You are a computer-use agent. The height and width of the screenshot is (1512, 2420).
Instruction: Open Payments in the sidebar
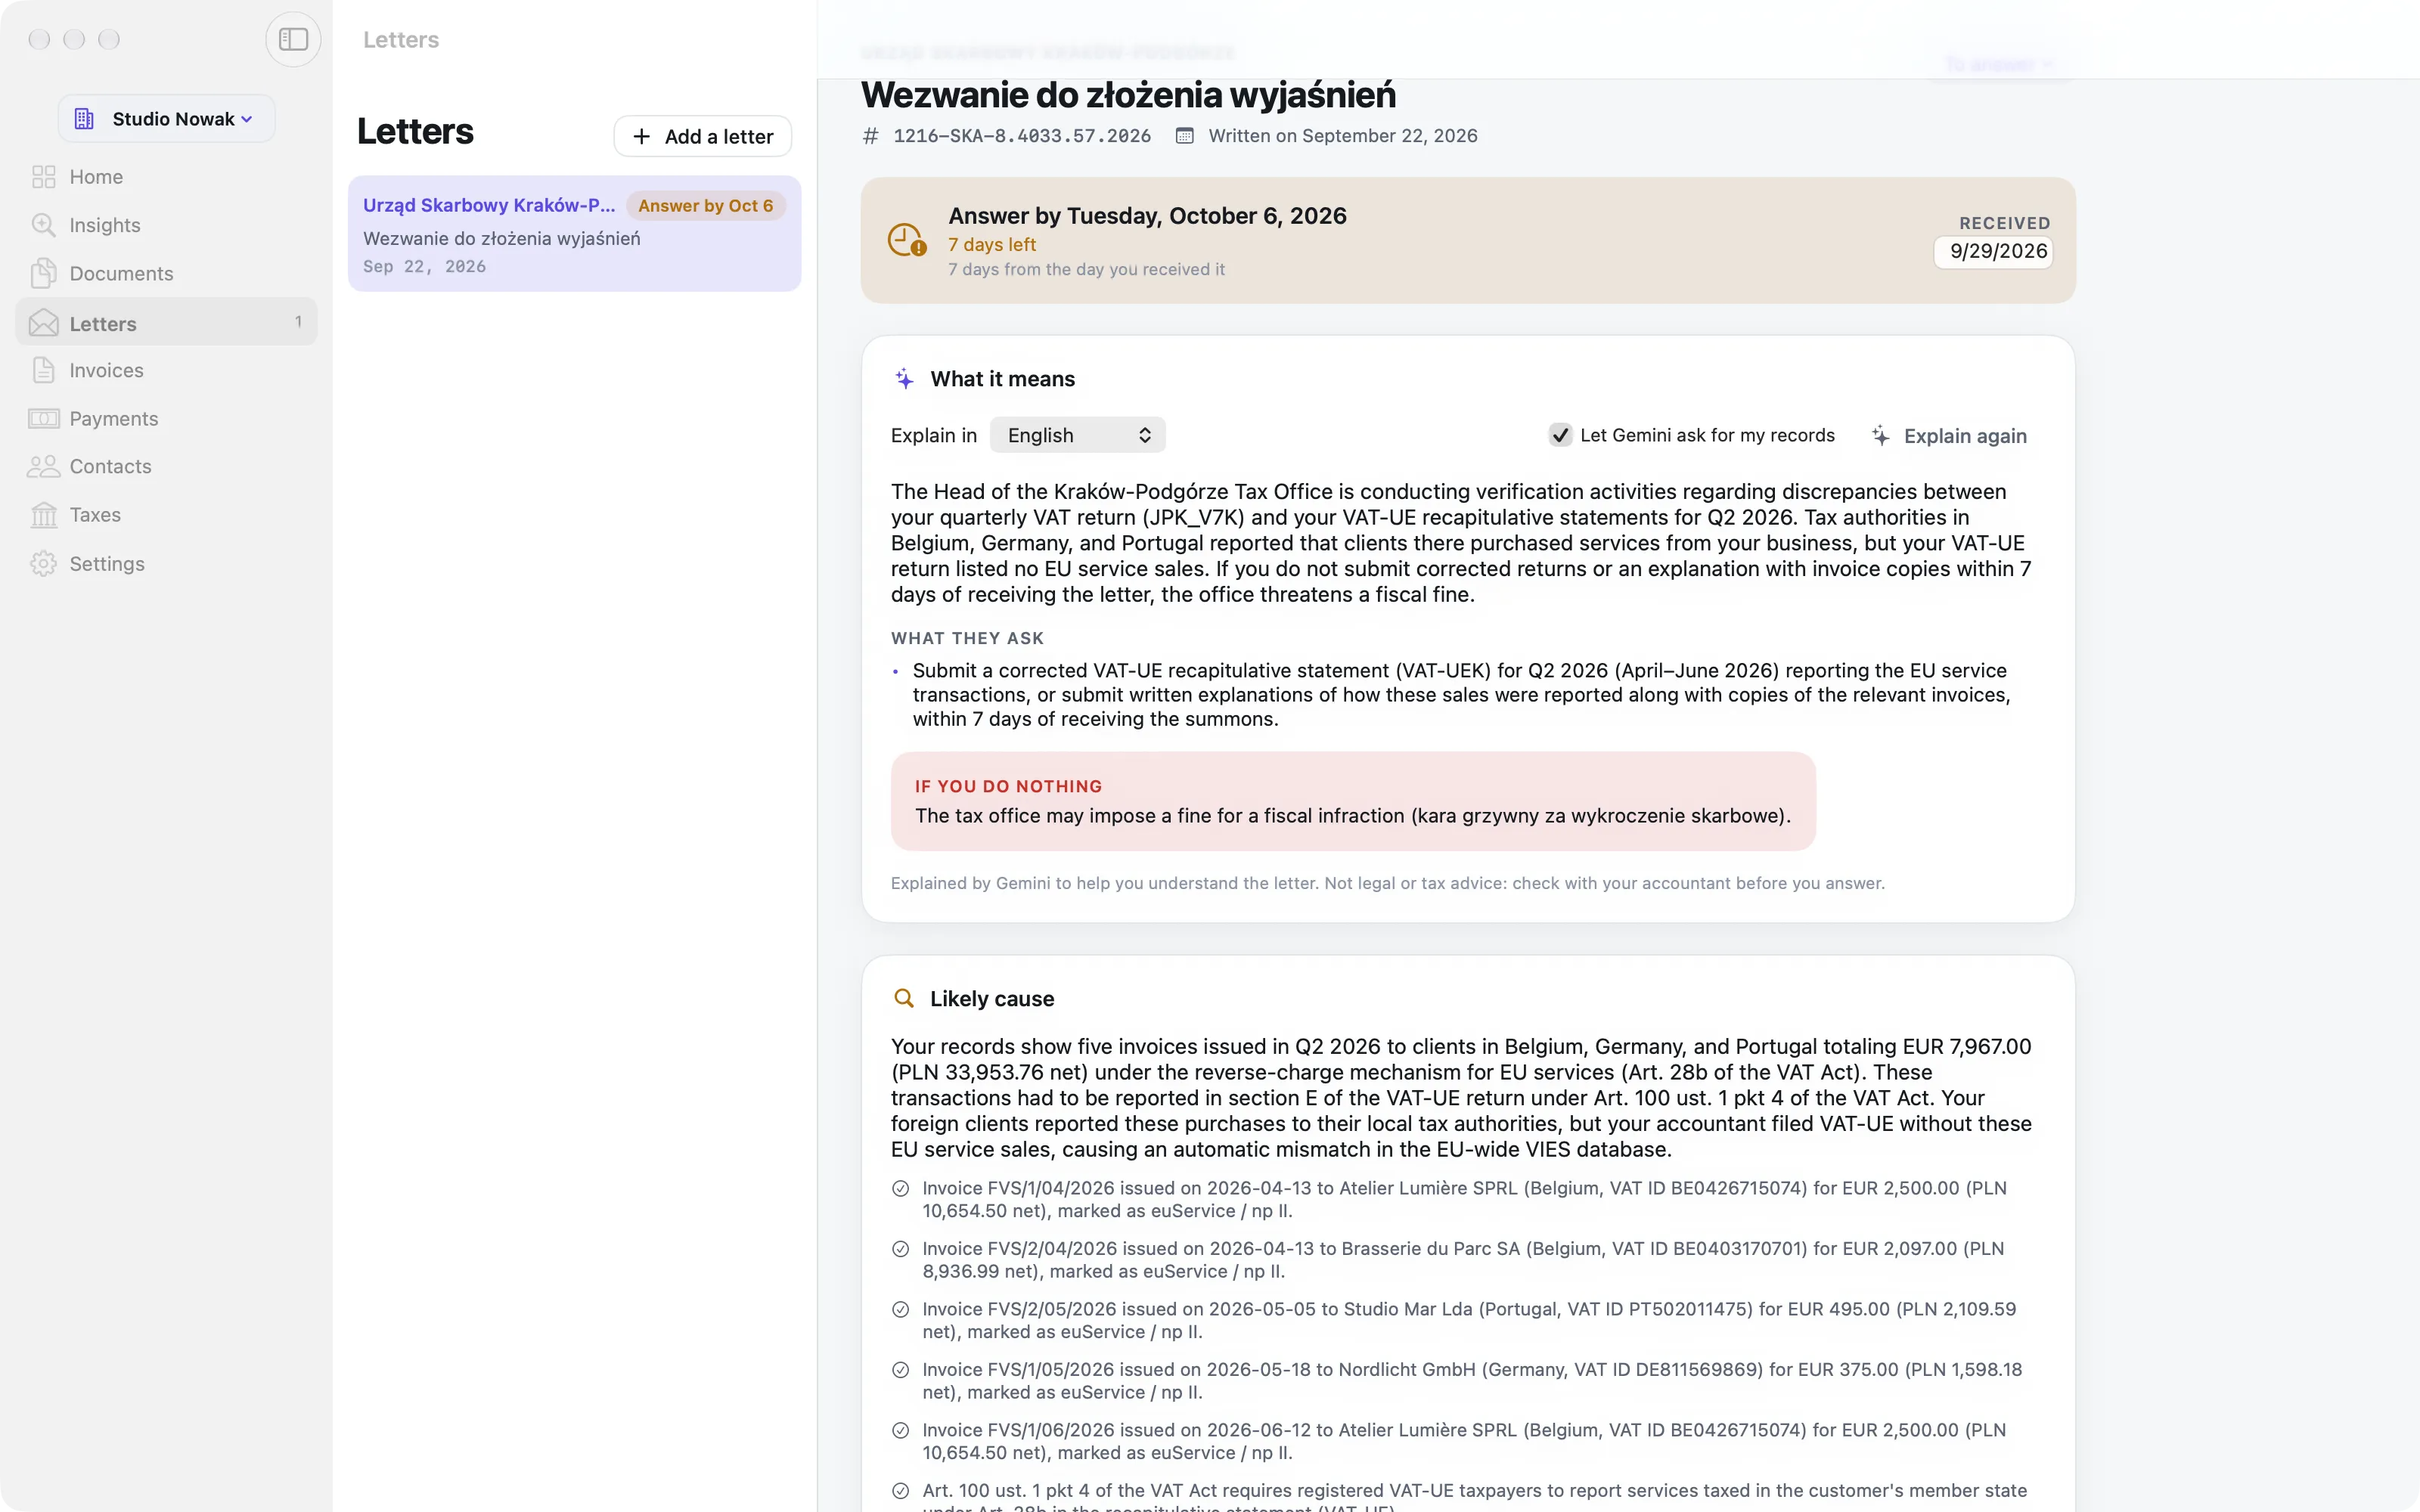pyautogui.click(x=166, y=418)
